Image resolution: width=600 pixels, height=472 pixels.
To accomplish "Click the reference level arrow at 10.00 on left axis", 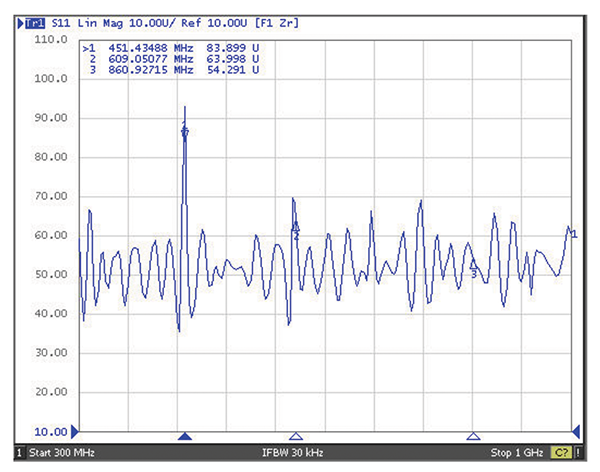I will 73,432.
